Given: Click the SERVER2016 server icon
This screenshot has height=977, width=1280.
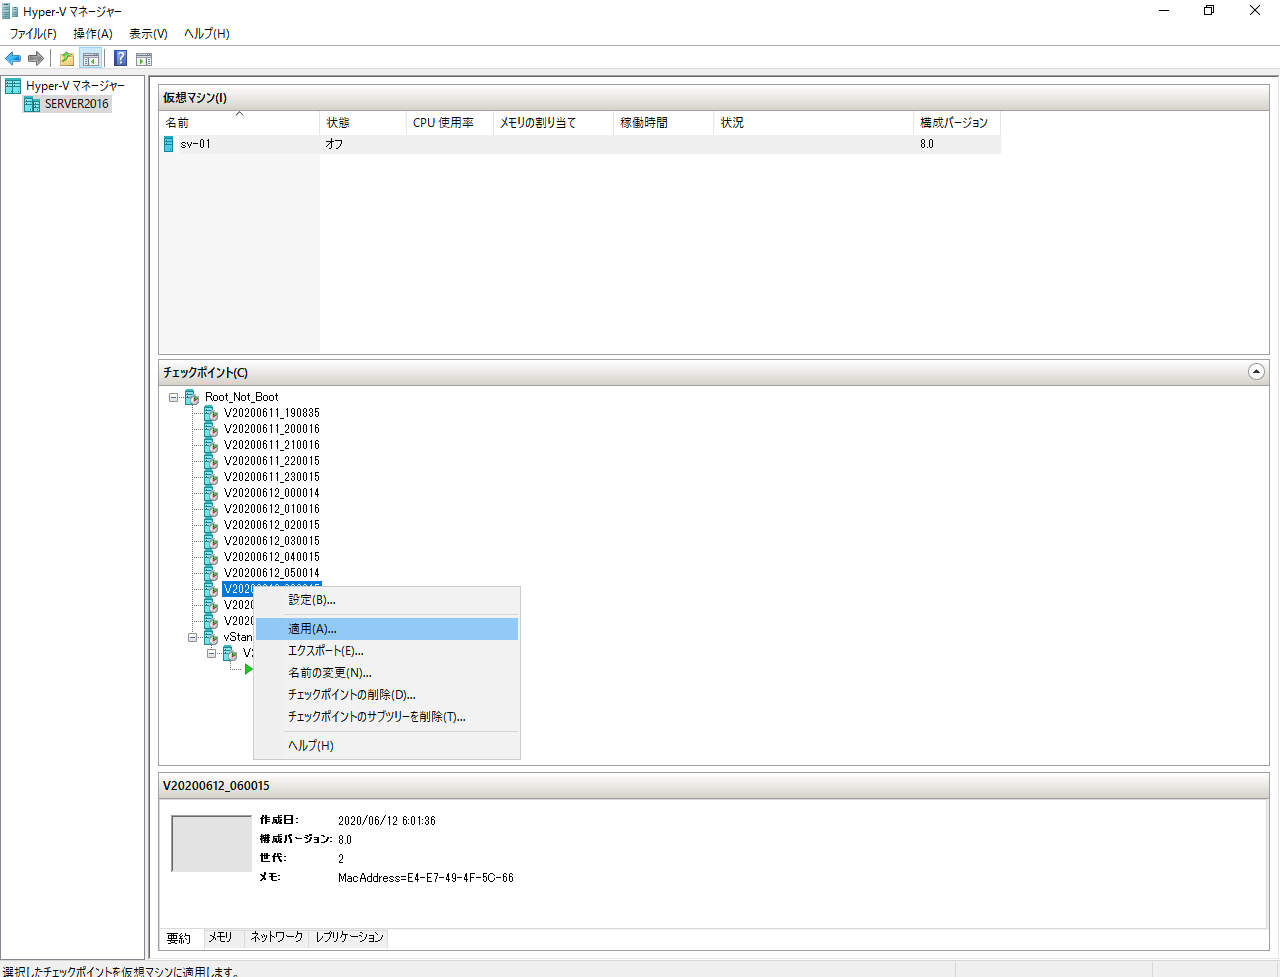Looking at the screenshot, I should click(32, 103).
